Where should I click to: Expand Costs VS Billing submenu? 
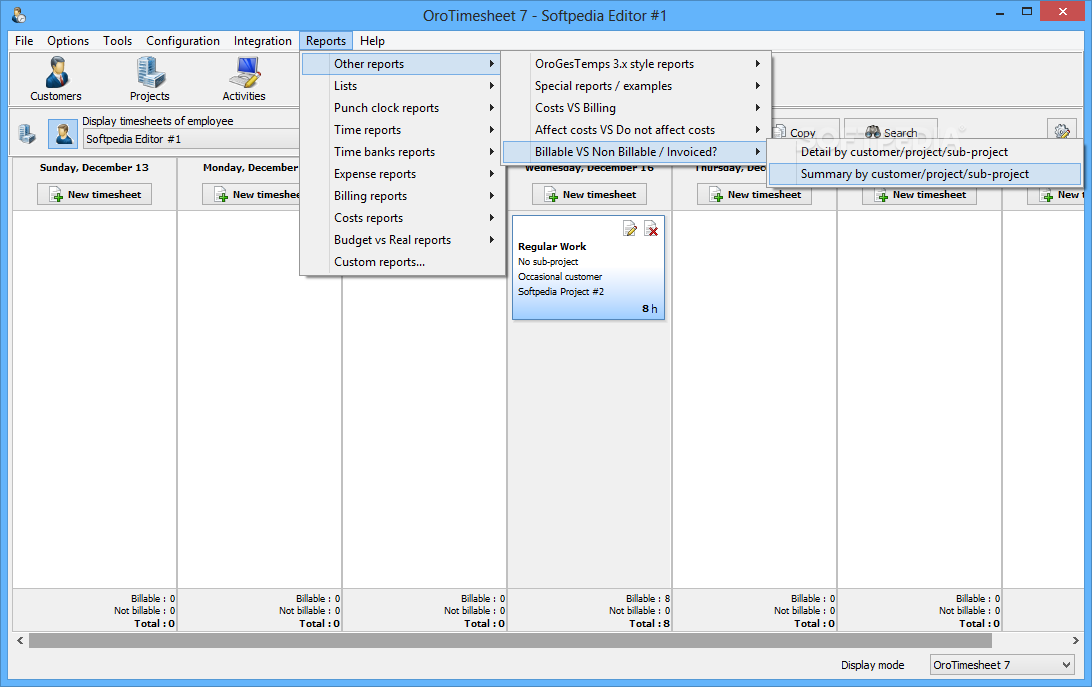tap(636, 108)
